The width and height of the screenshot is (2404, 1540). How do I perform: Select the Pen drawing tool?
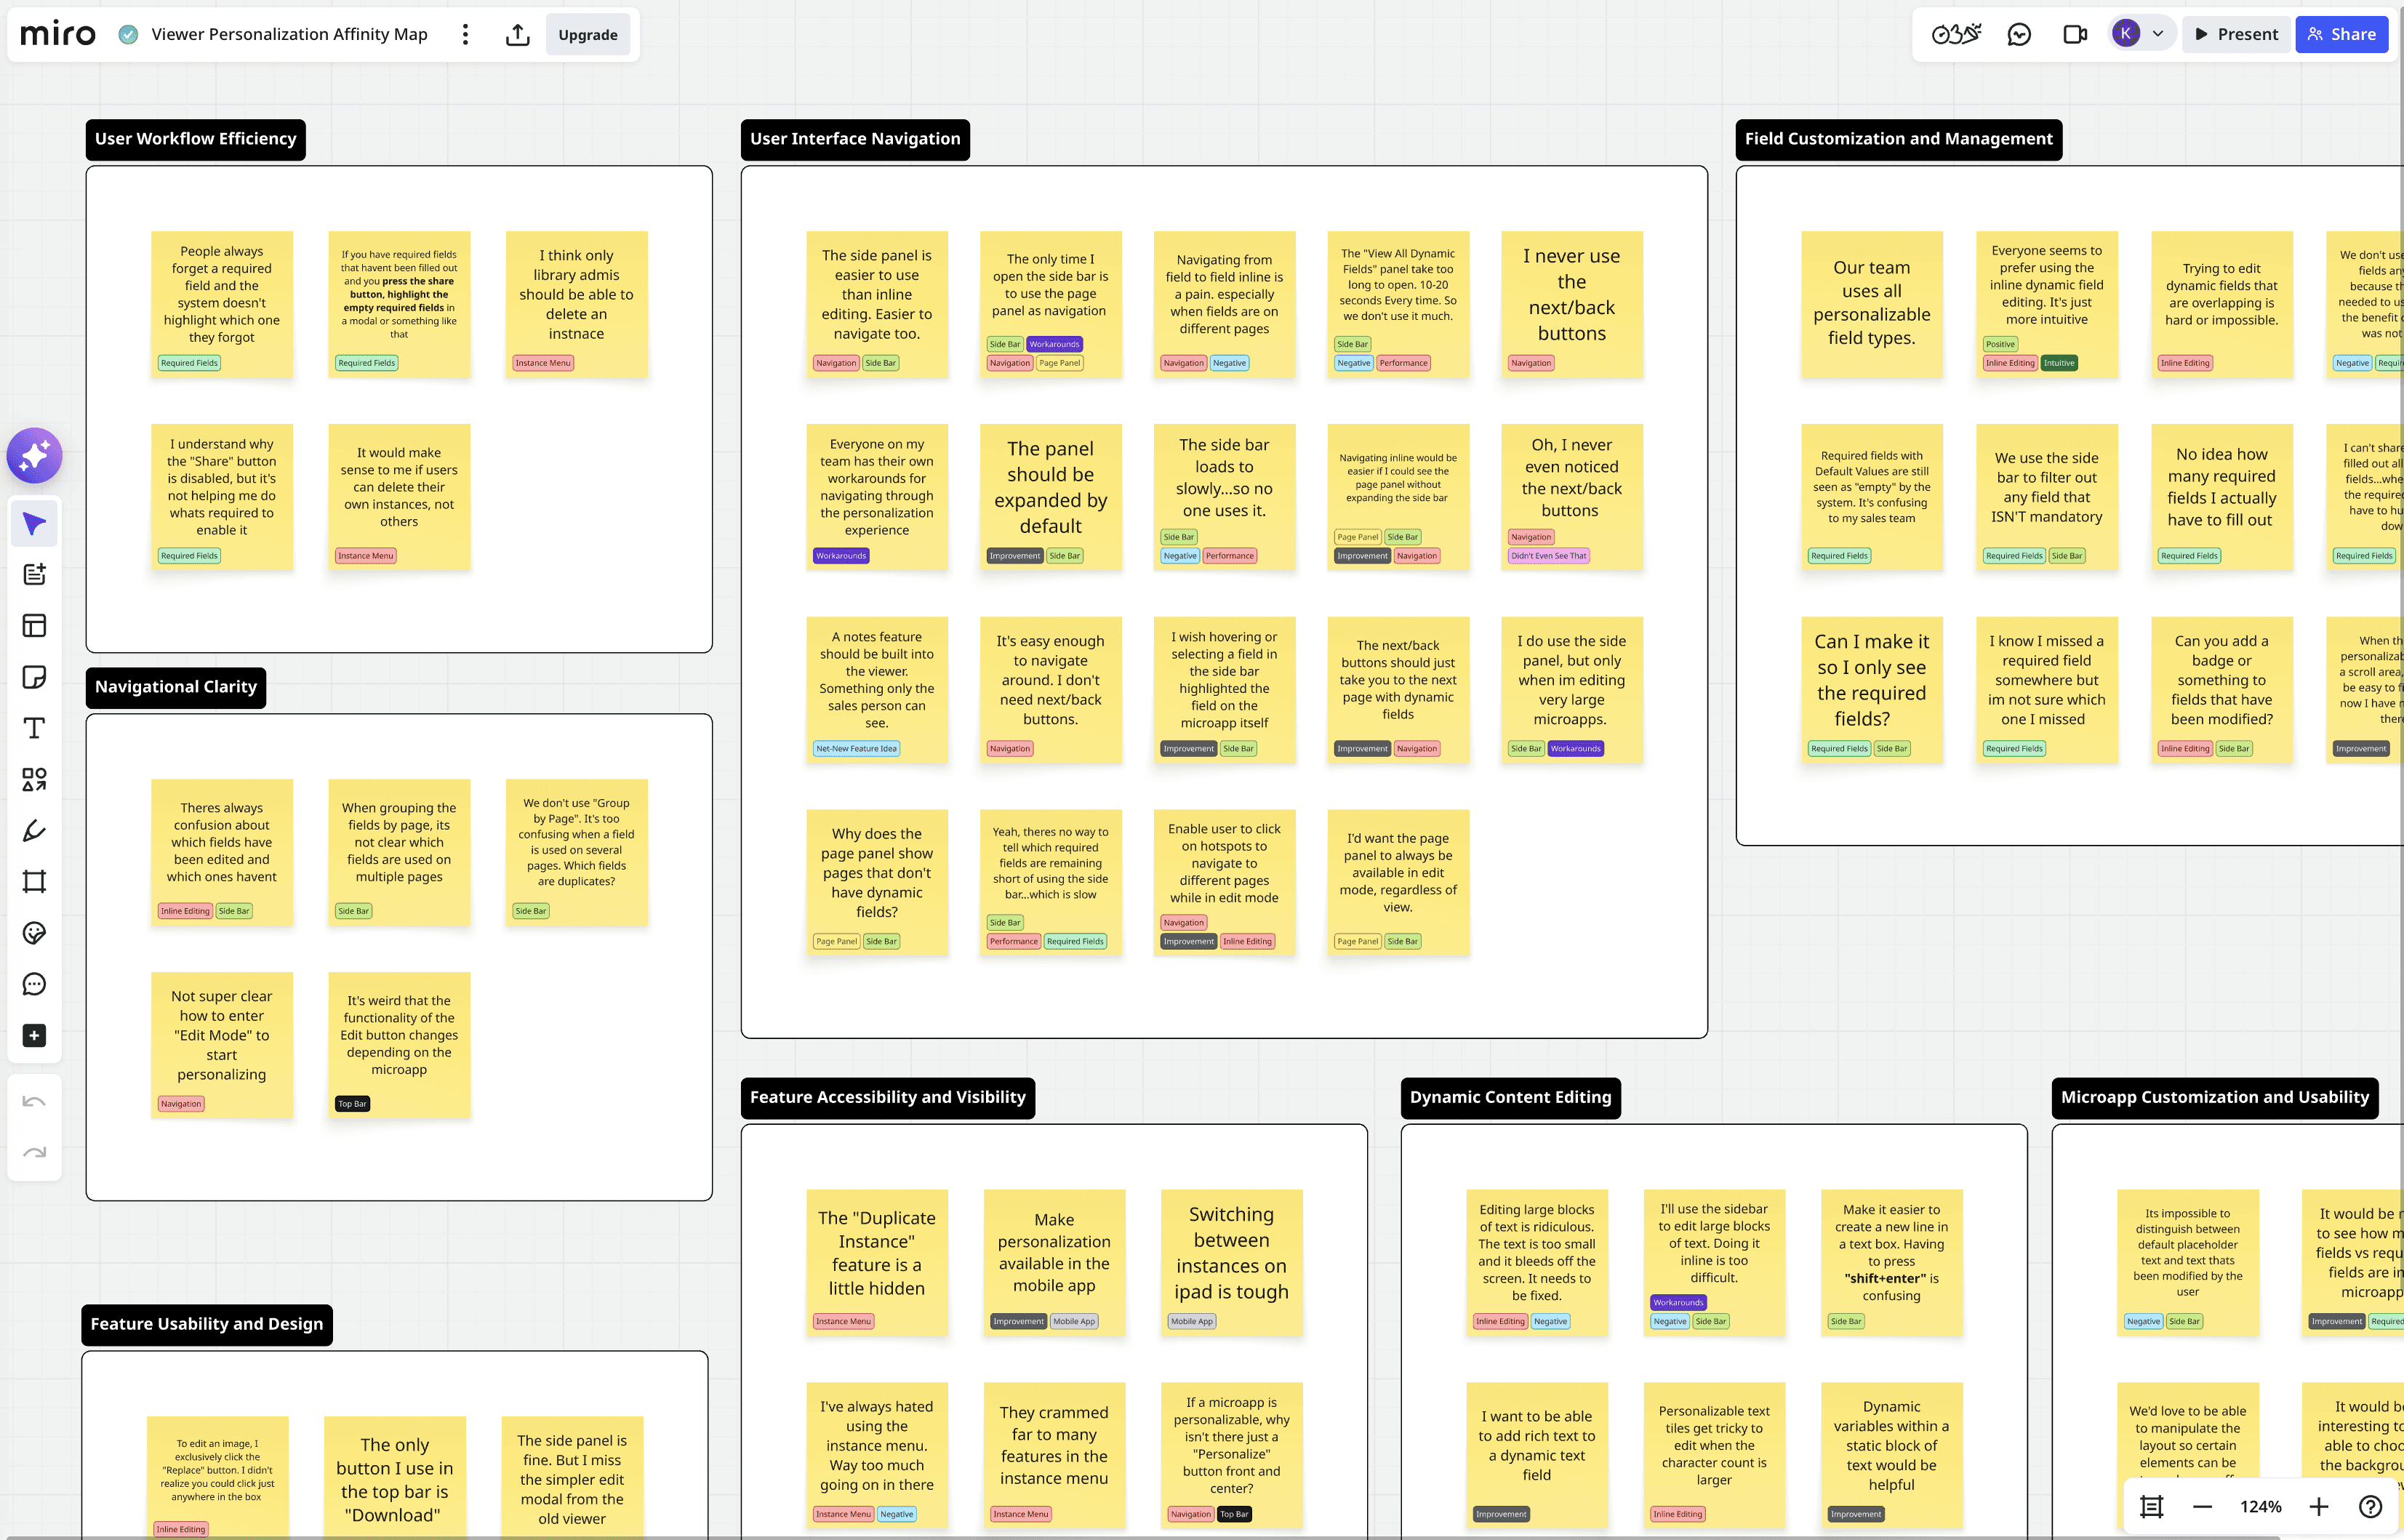pyautogui.click(x=34, y=830)
